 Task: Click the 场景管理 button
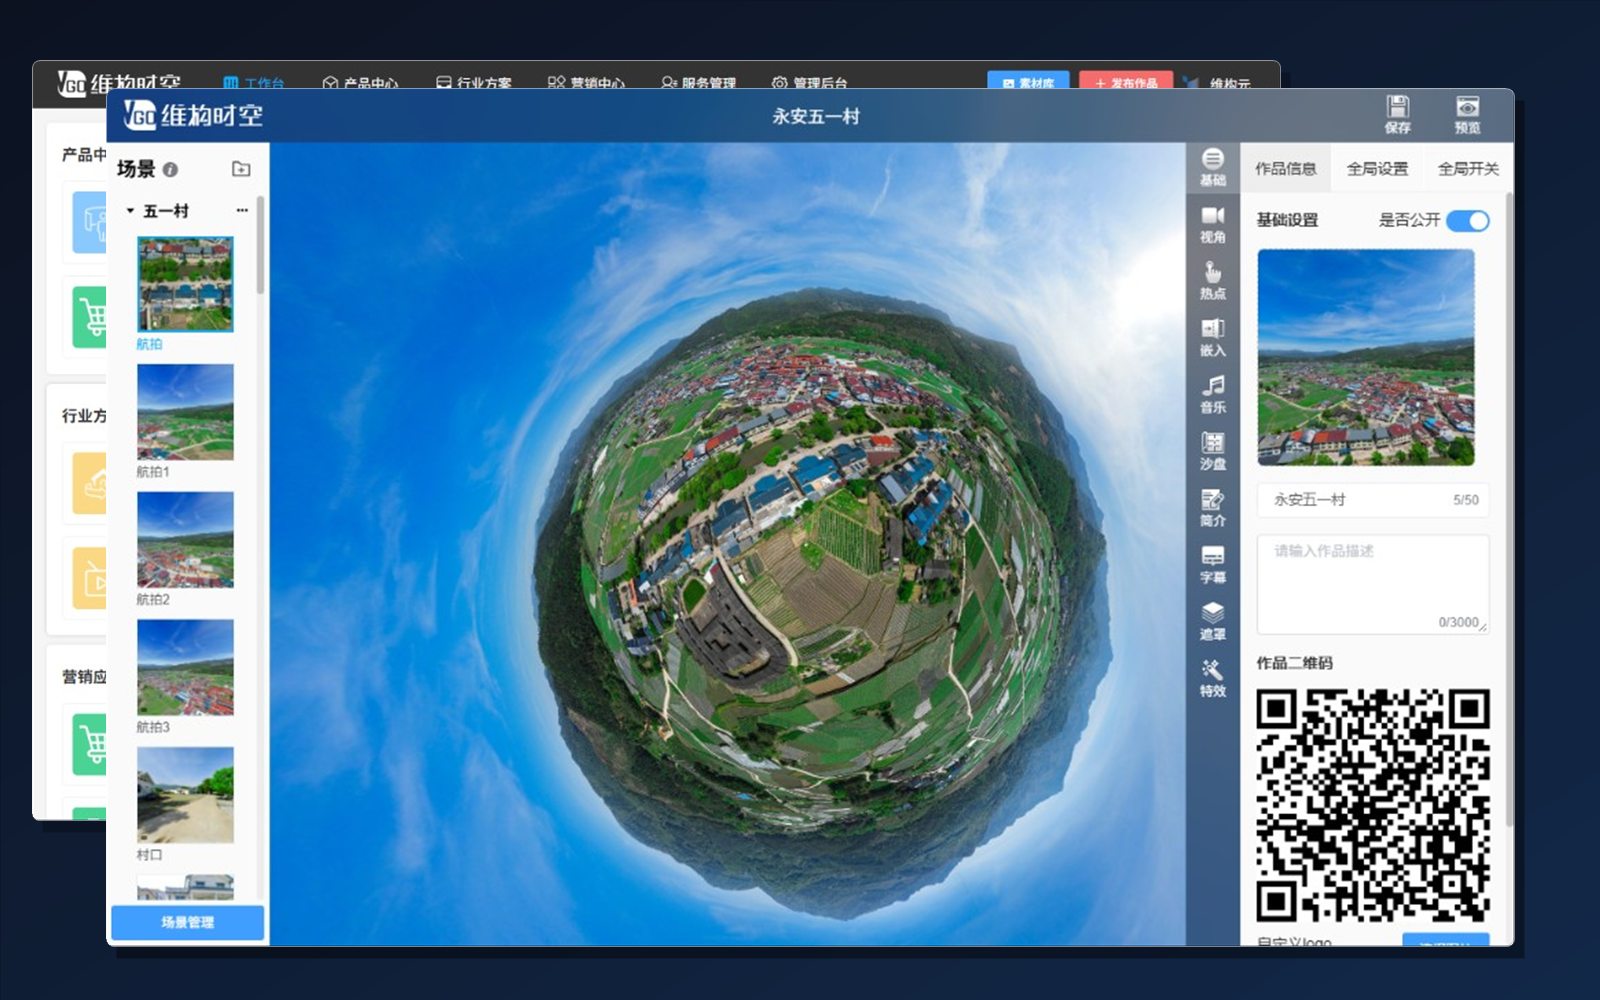click(187, 922)
